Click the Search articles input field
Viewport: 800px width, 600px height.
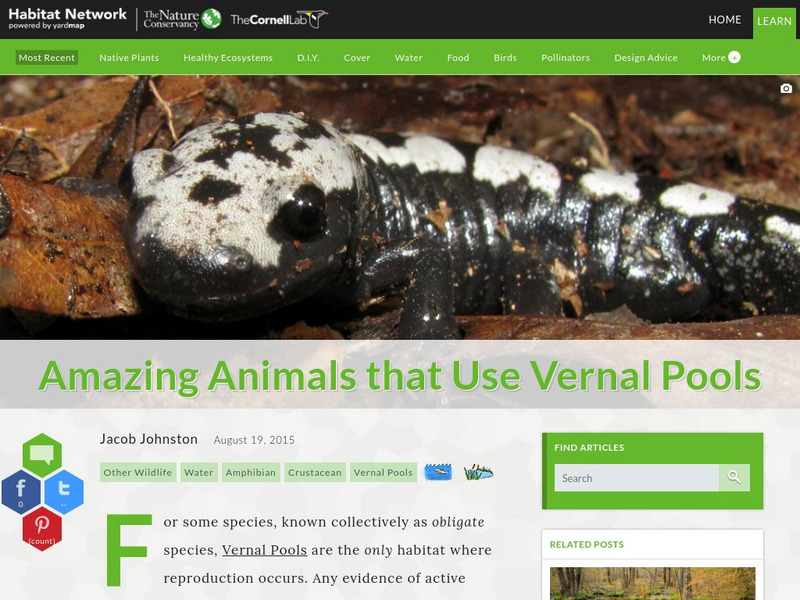pyautogui.click(x=636, y=478)
